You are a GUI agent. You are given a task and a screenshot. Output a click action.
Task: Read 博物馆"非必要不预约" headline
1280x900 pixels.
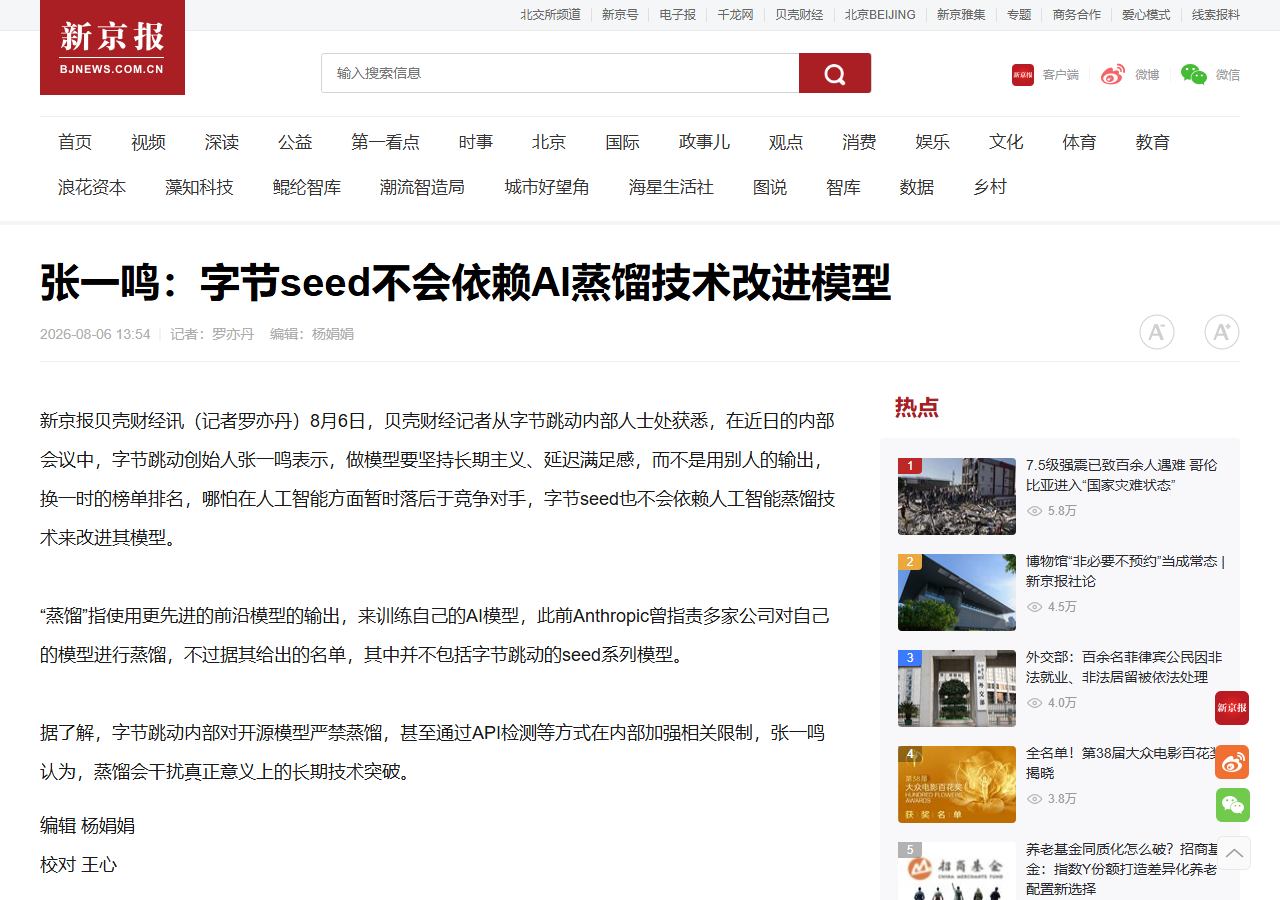coord(1126,571)
